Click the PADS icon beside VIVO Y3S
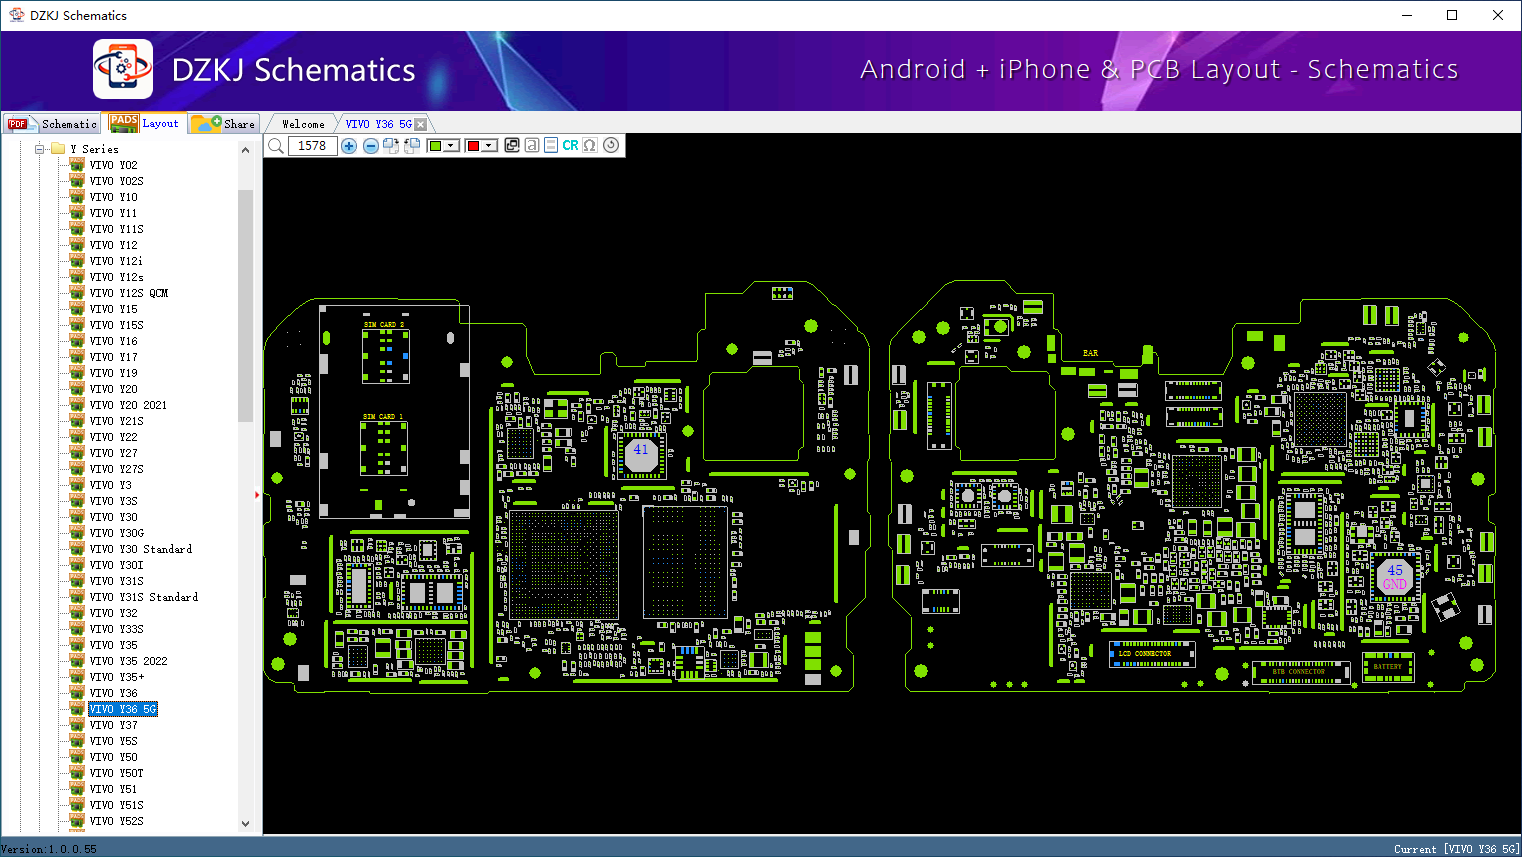 point(77,501)
